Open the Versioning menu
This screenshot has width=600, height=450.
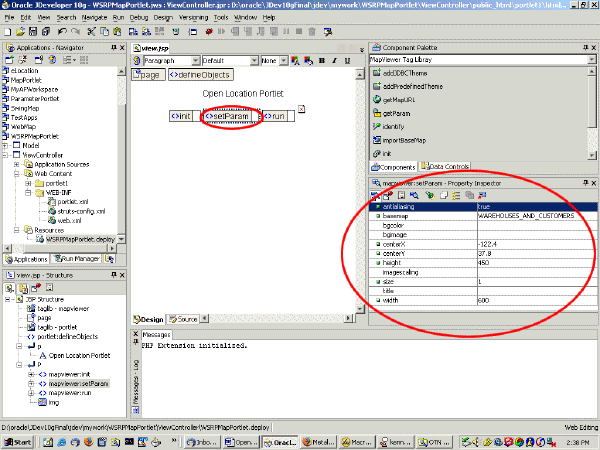pyautogui.click(x=193, y=18)
